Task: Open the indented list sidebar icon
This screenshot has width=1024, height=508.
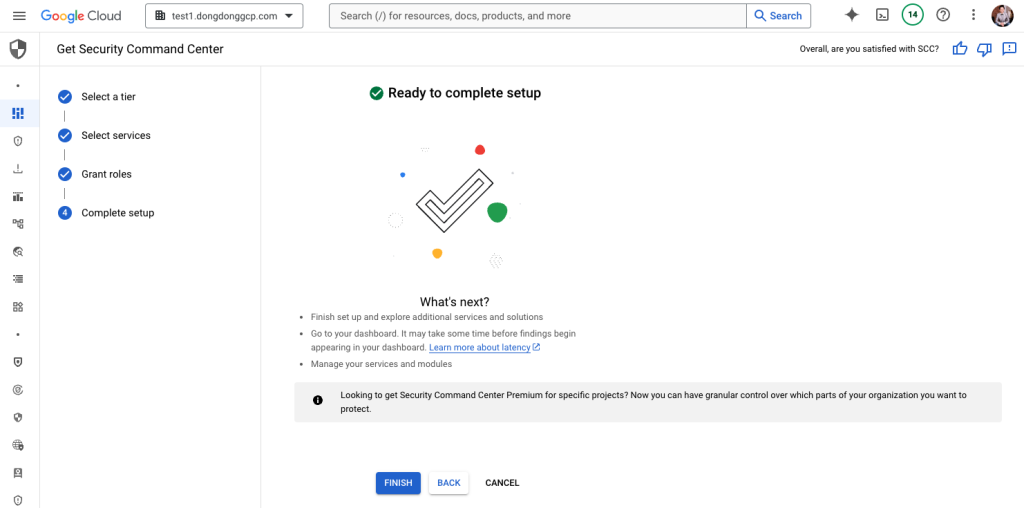Action: pos(18,279)
